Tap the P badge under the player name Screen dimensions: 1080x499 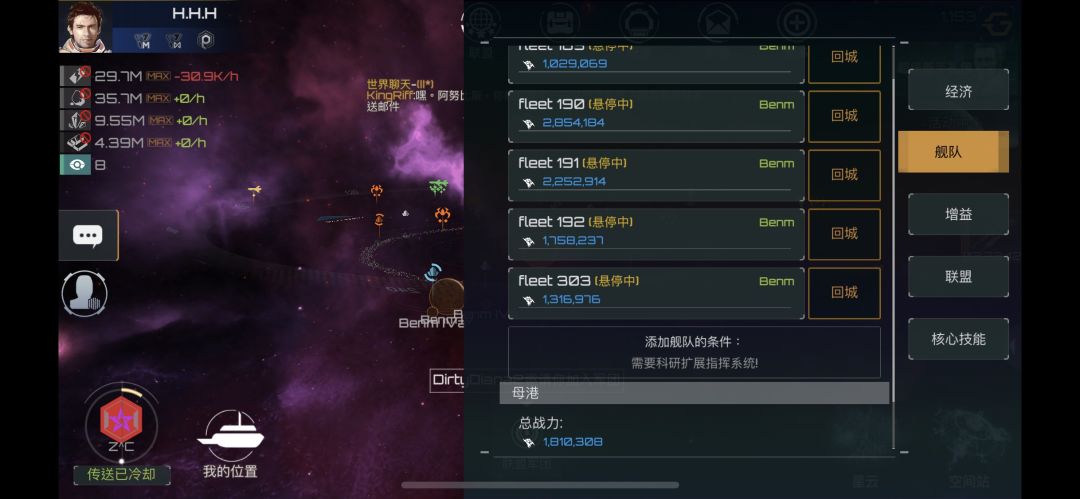point(205,41)
